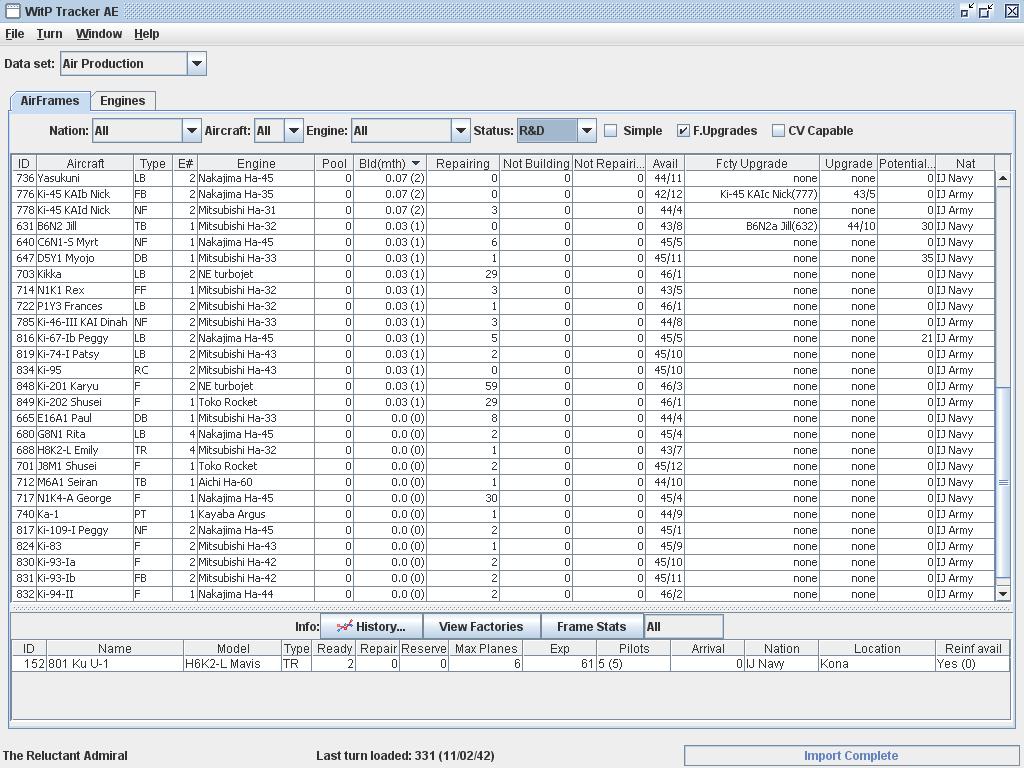Open the Window menu
The height and width of the screenshot is (768, 1024).
coord(99,34)
